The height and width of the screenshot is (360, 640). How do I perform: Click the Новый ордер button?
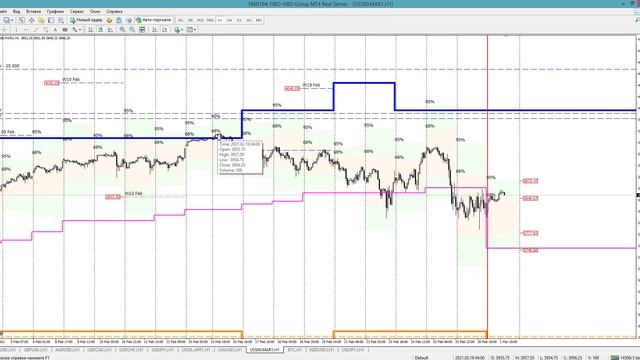(x=86, y=20)
